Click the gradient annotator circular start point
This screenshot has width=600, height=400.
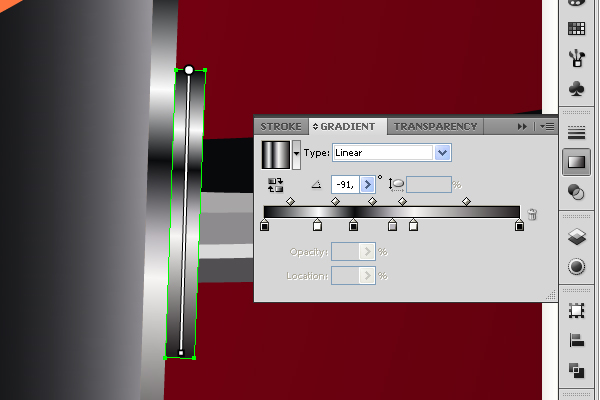point(189,70)
